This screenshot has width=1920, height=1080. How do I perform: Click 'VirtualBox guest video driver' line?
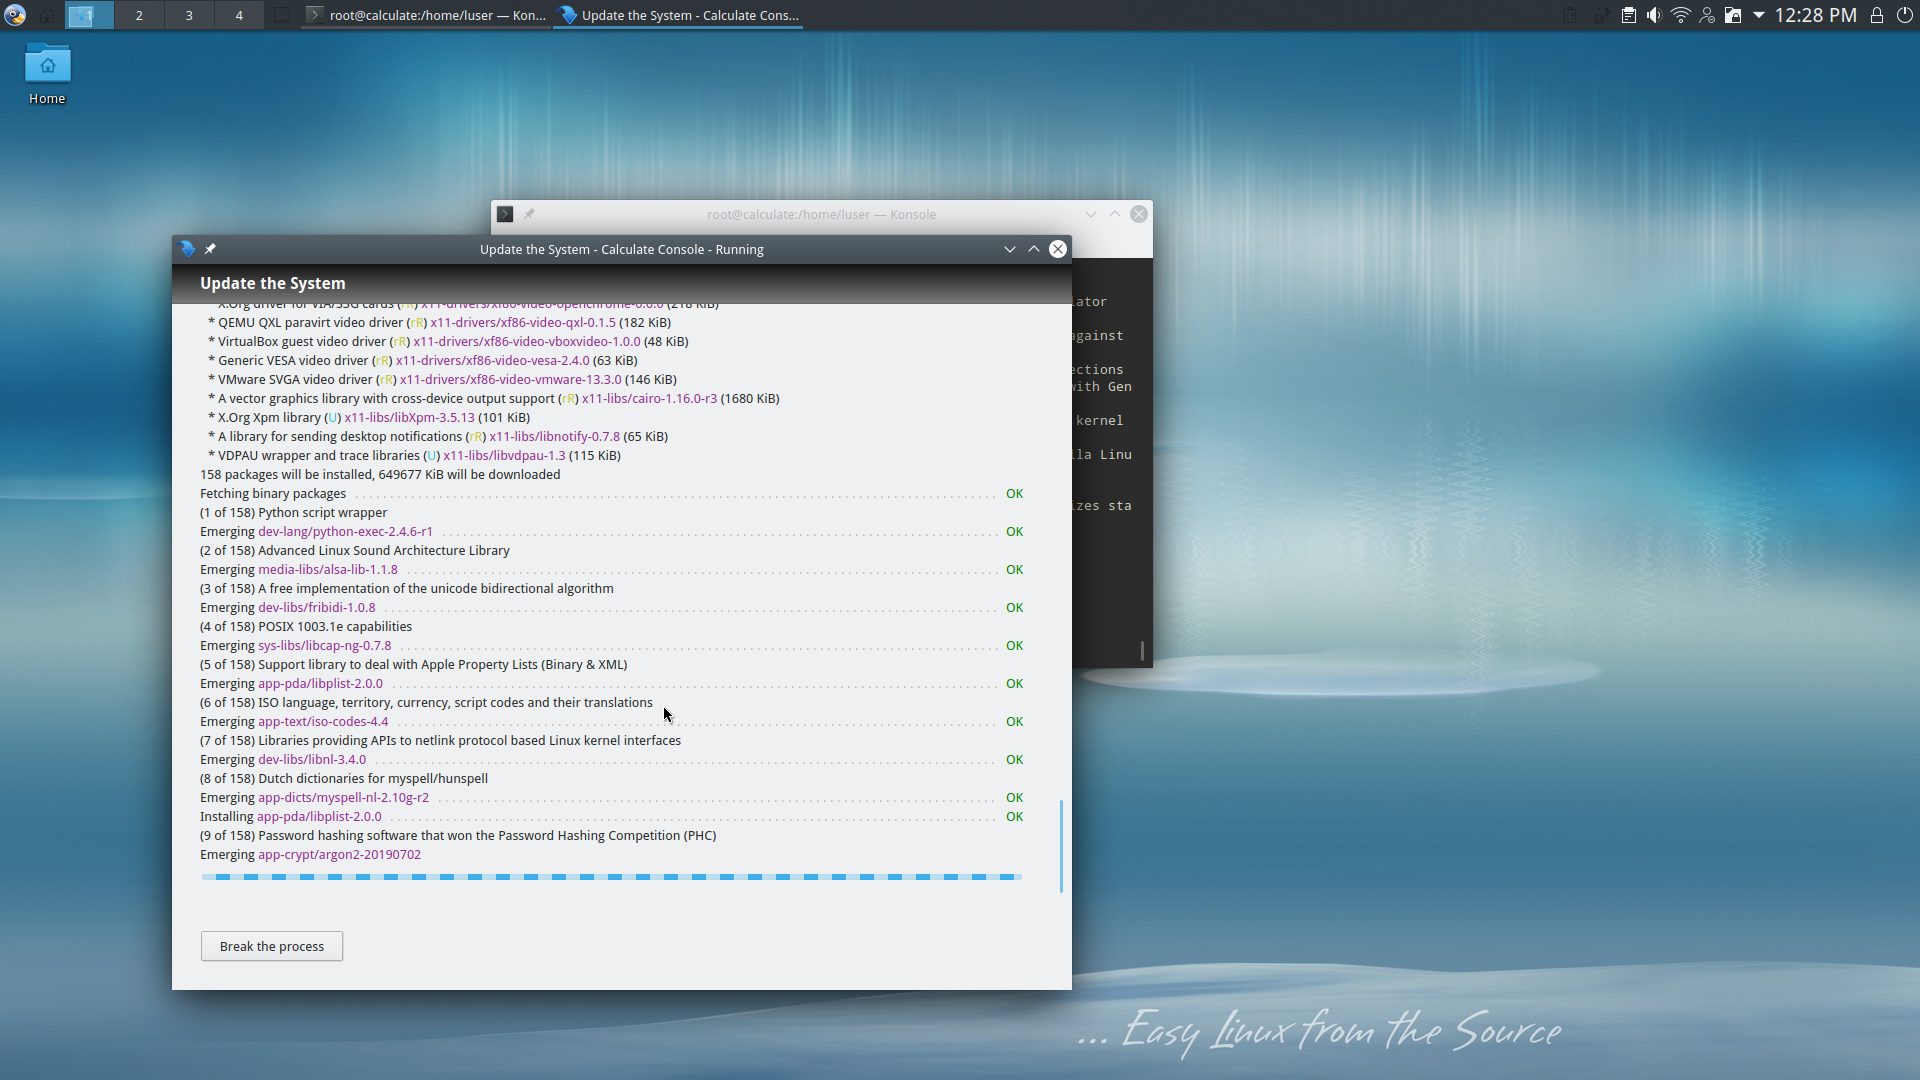(x=448, y=341)
